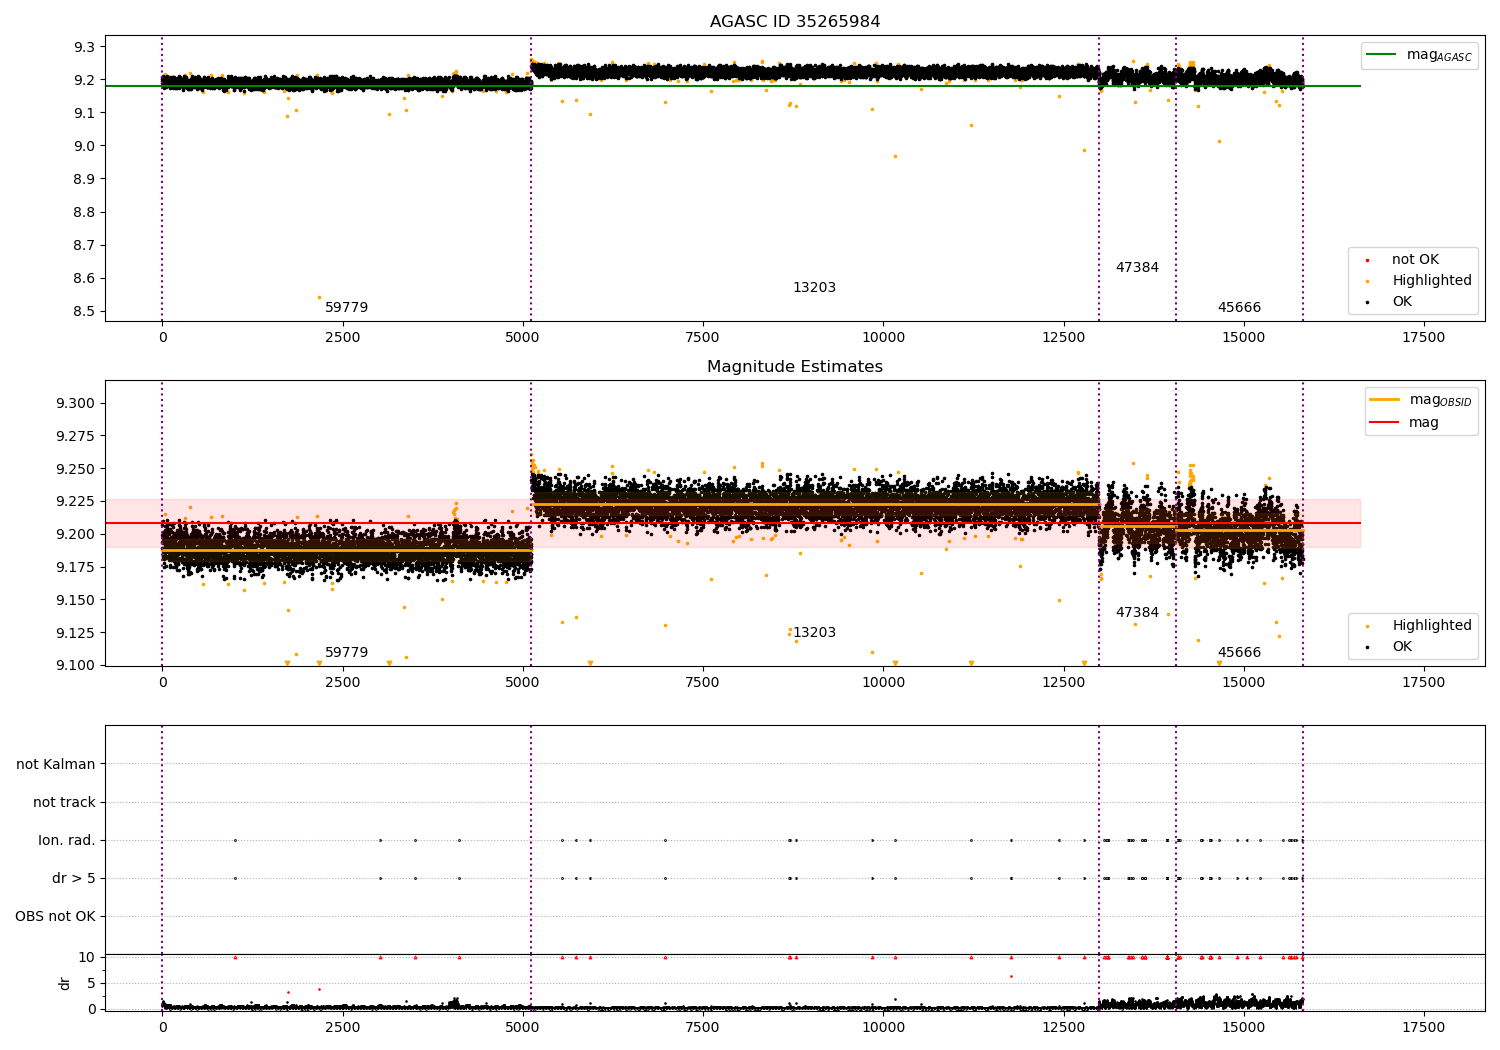This screenshot has width=1500, height=1050.
Task: Click the 8.5 y-axis tick of top plot
Action: pyautogui.click(x=85, y=312)
